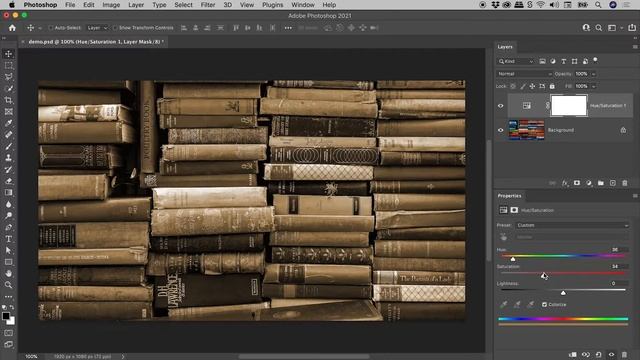Select the Crop tool
Screen dimensions: 640x360
tap(9, 100)
